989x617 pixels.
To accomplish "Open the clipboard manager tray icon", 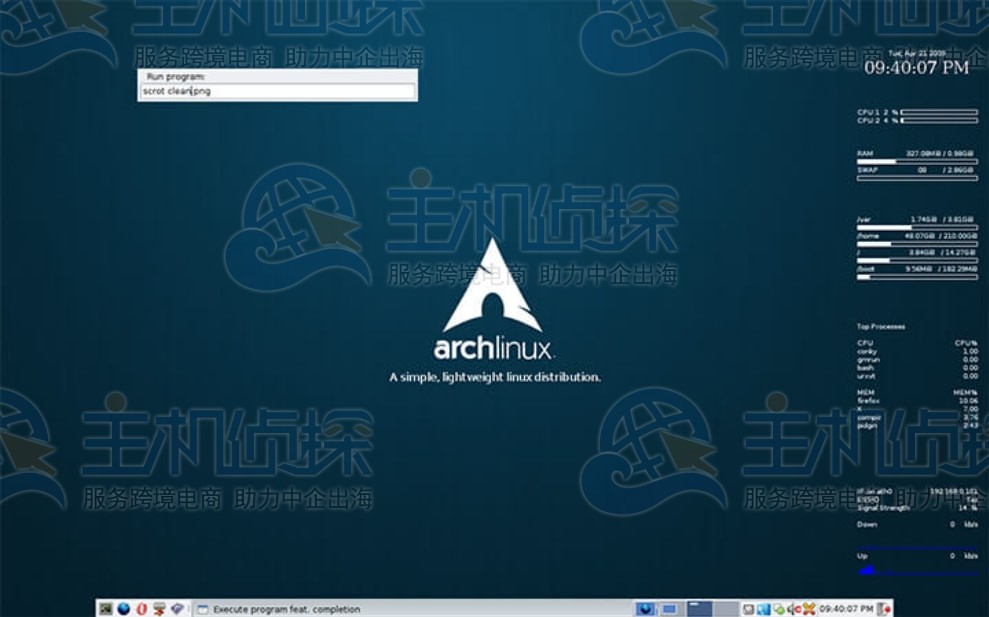I will [x=747, y=608].
